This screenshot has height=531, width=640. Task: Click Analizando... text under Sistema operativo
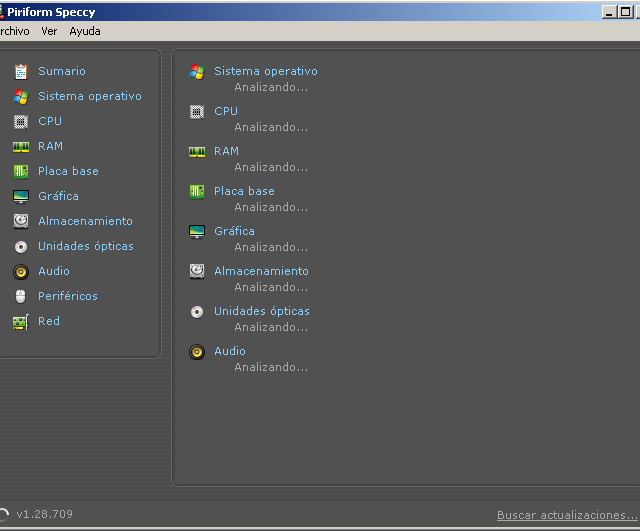[271, 87]
